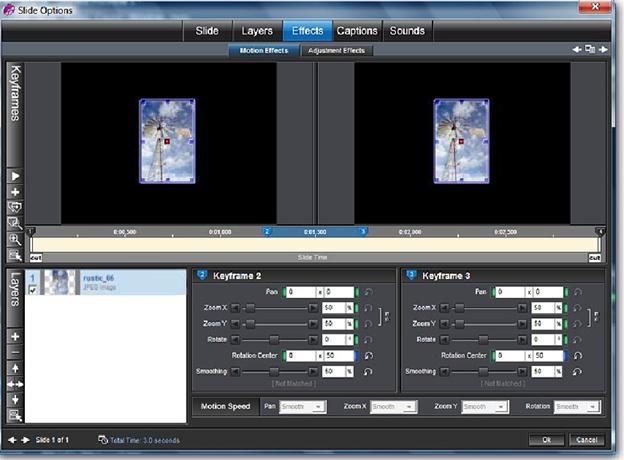This screenshot has width=624, height=460.
Task: Open the Pan motion speed dropdown
Action: tap(303, 407)
